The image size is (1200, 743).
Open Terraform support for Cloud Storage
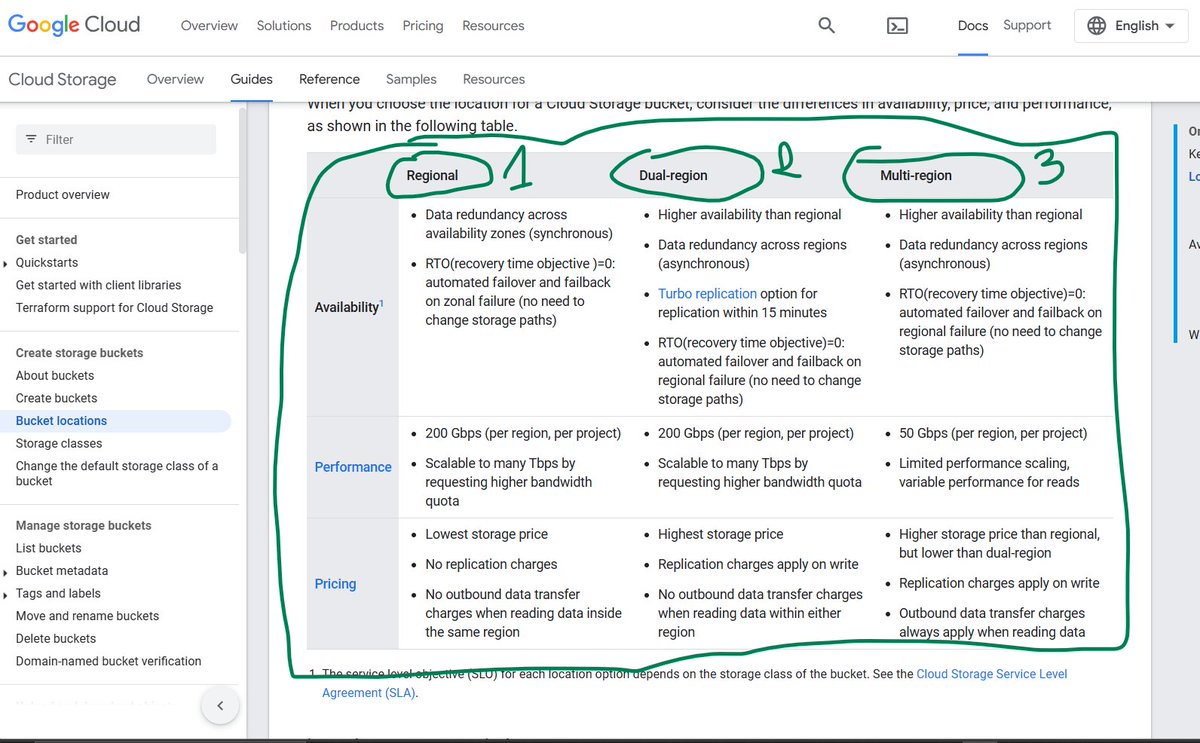point(114,308)
